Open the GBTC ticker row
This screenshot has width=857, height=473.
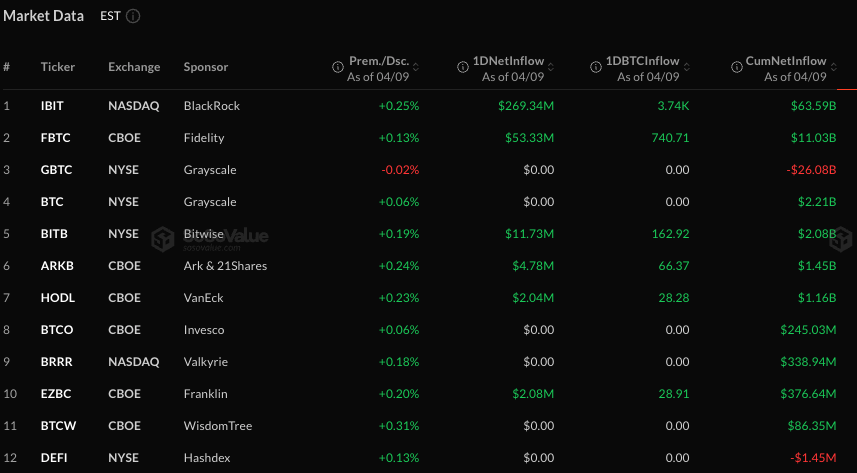coord(56,170)
